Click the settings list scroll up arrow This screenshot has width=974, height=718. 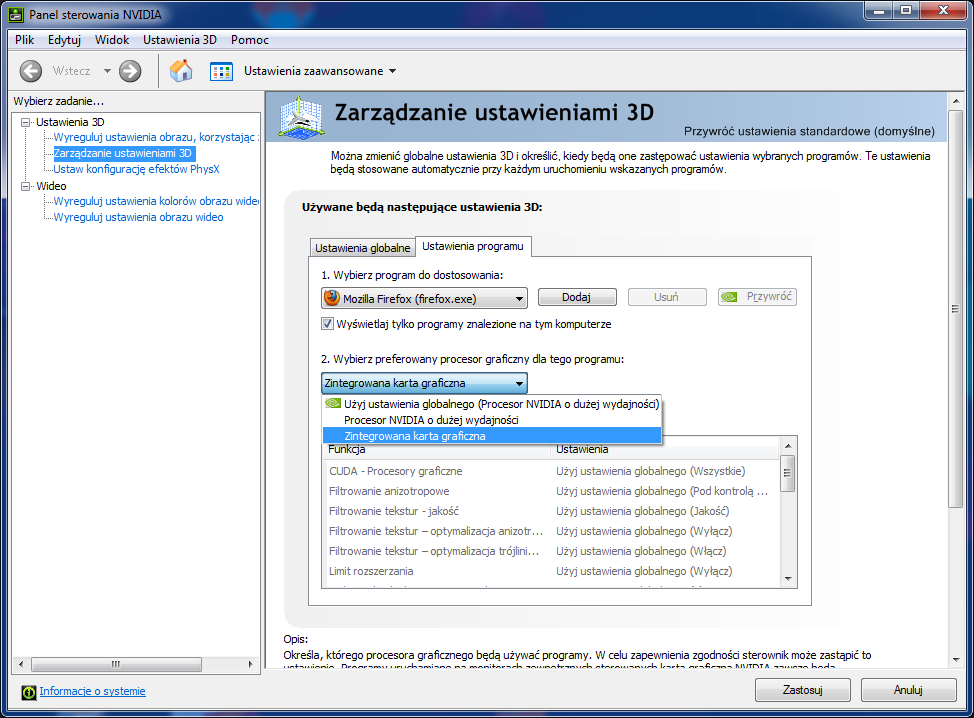(x=788, y=446)
